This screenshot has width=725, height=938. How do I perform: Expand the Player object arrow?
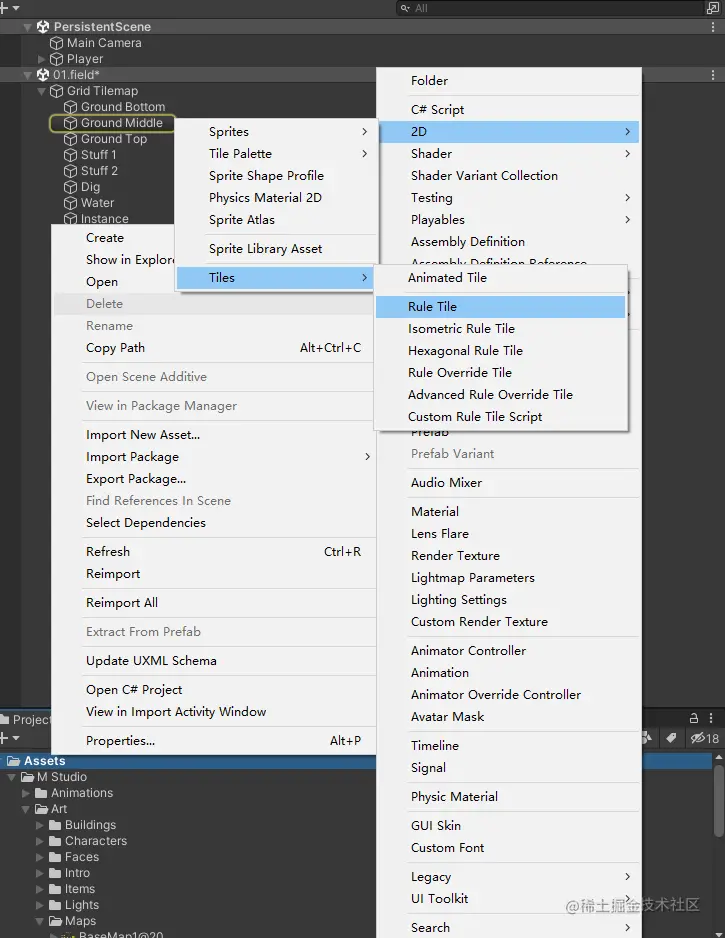(x=41, y=59)
